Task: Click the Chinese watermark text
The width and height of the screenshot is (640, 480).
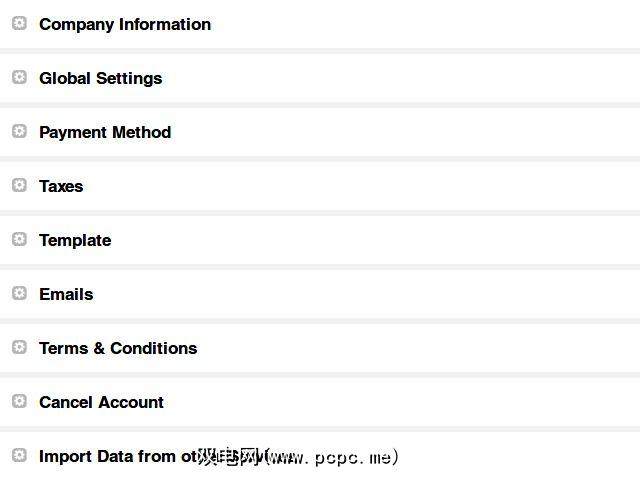Action: coord(228,458)
